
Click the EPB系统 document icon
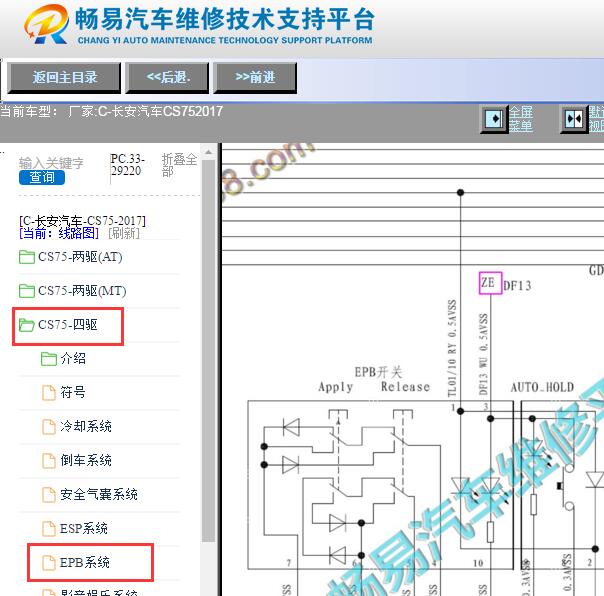[49, 563]
